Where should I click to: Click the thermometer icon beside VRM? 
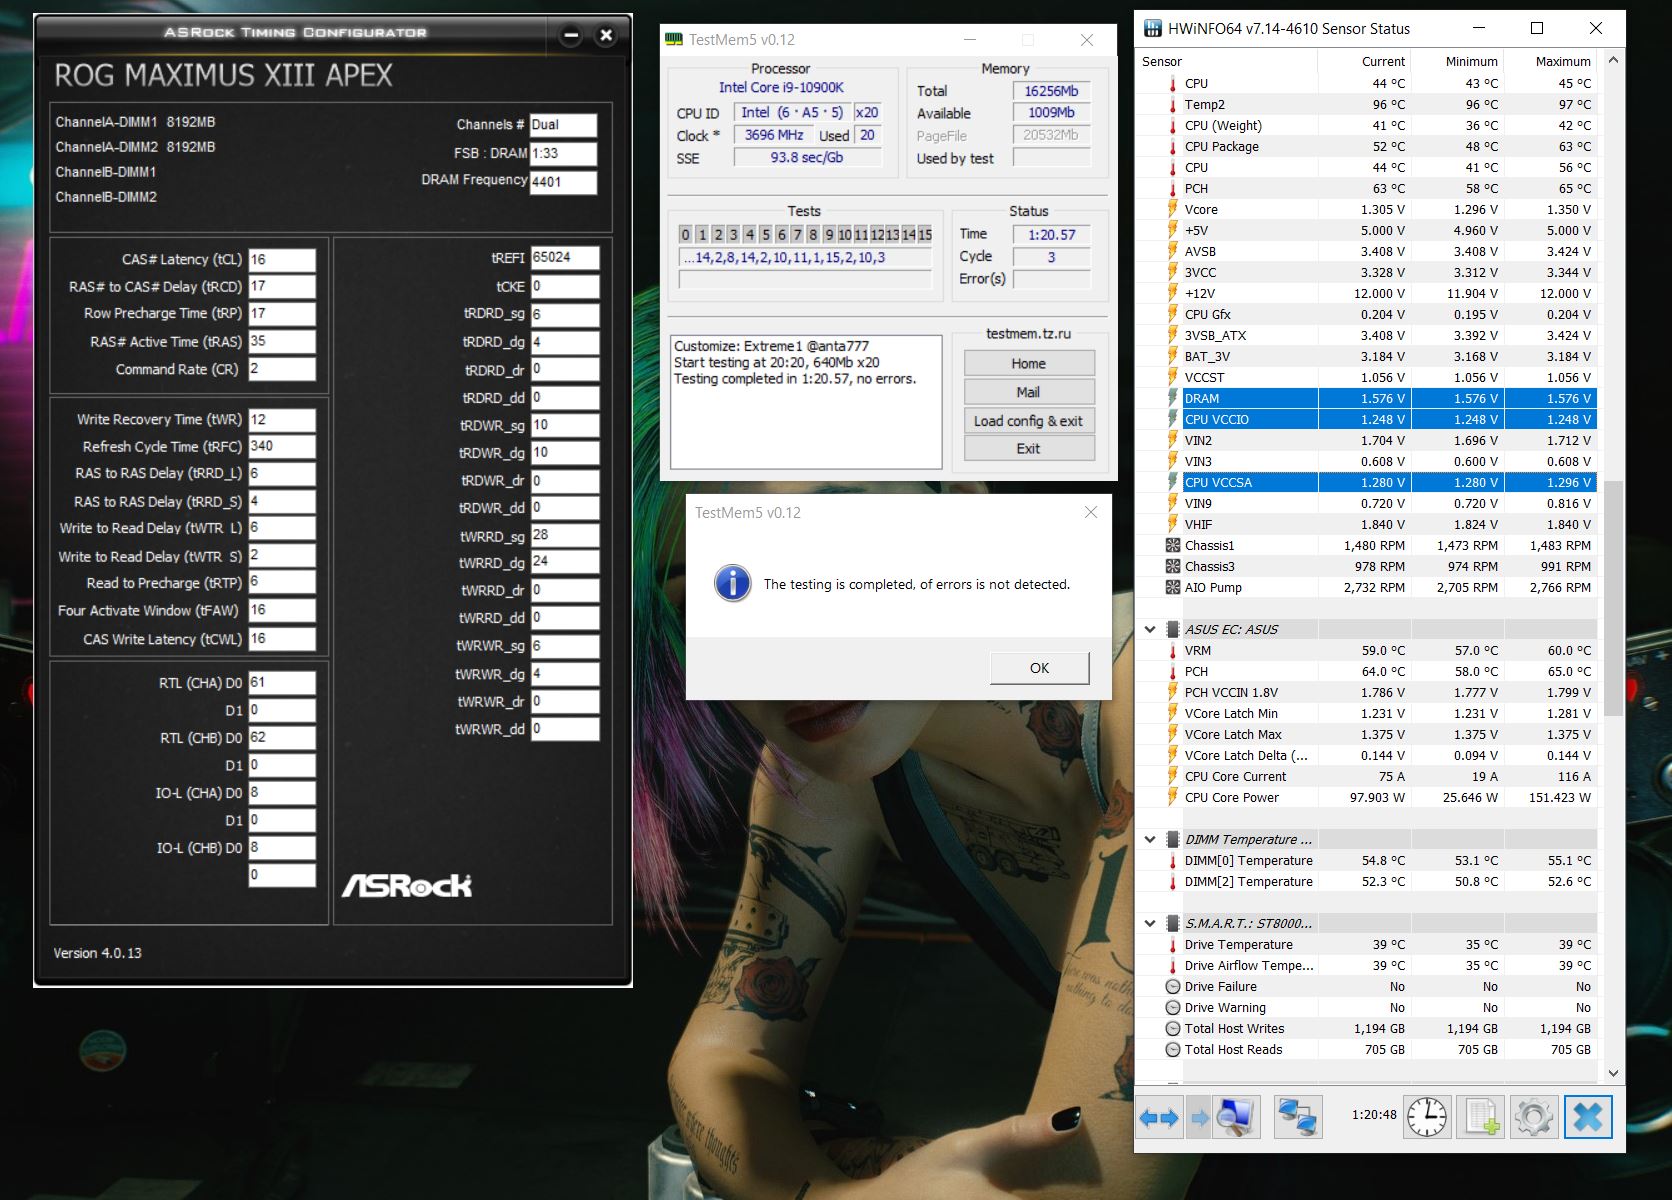1173,651
